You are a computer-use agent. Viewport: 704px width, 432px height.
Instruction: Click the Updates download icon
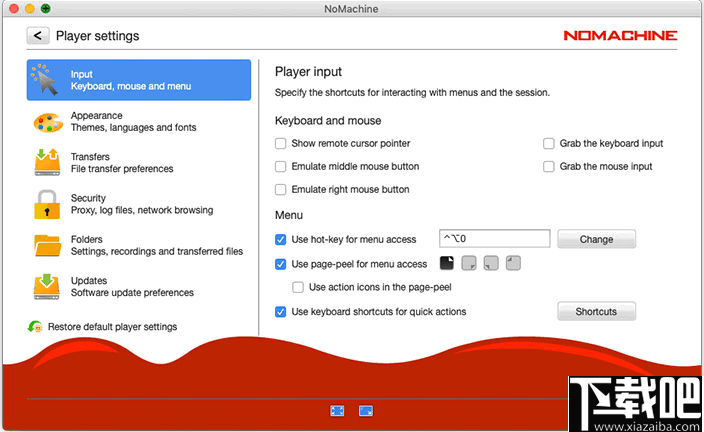(47, 287)
